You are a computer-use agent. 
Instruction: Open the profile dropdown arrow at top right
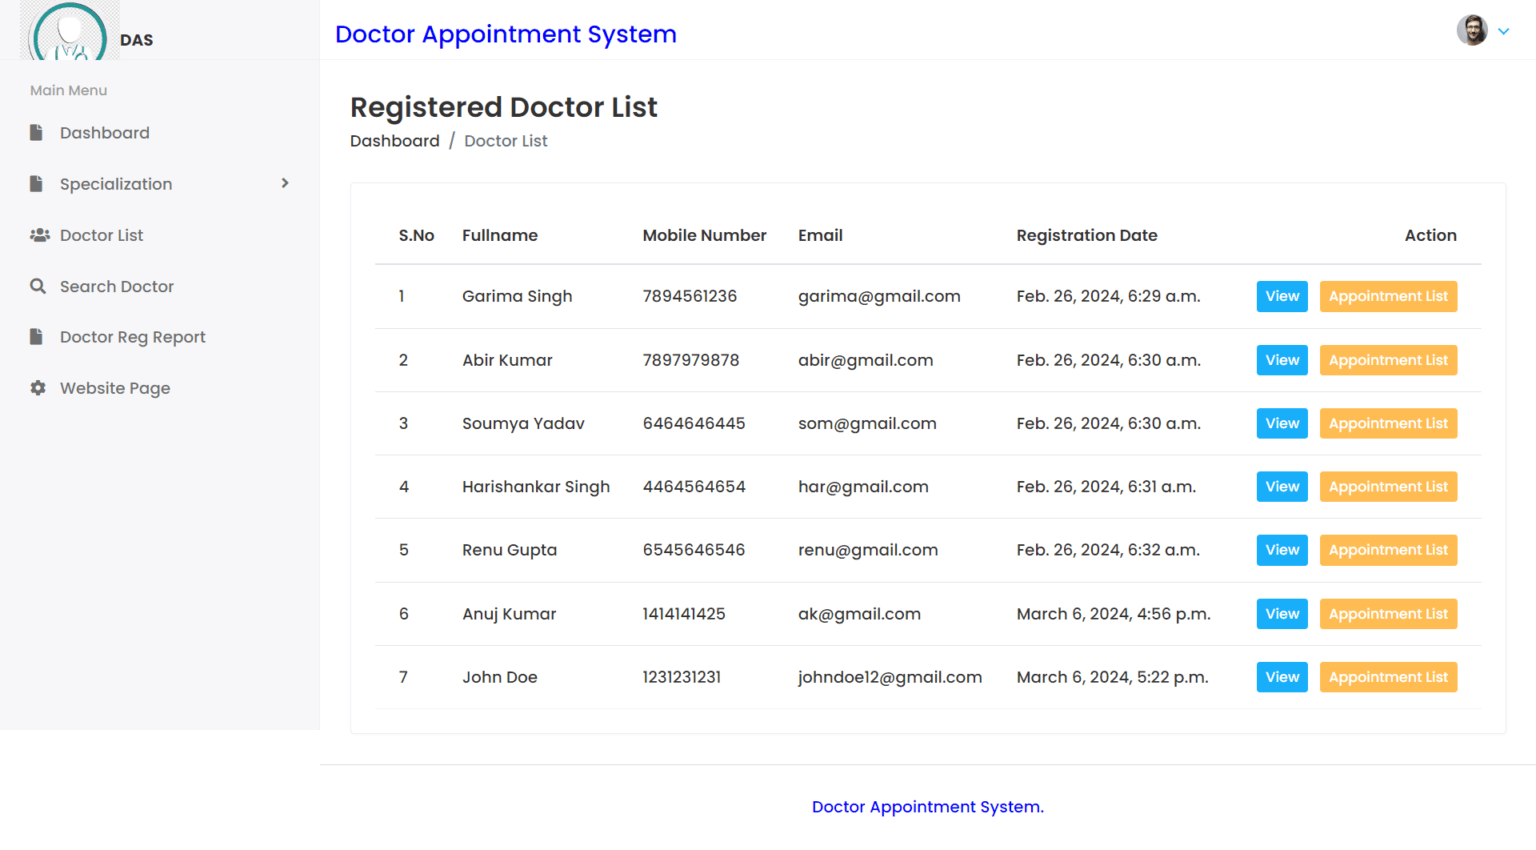[1502, 31]
